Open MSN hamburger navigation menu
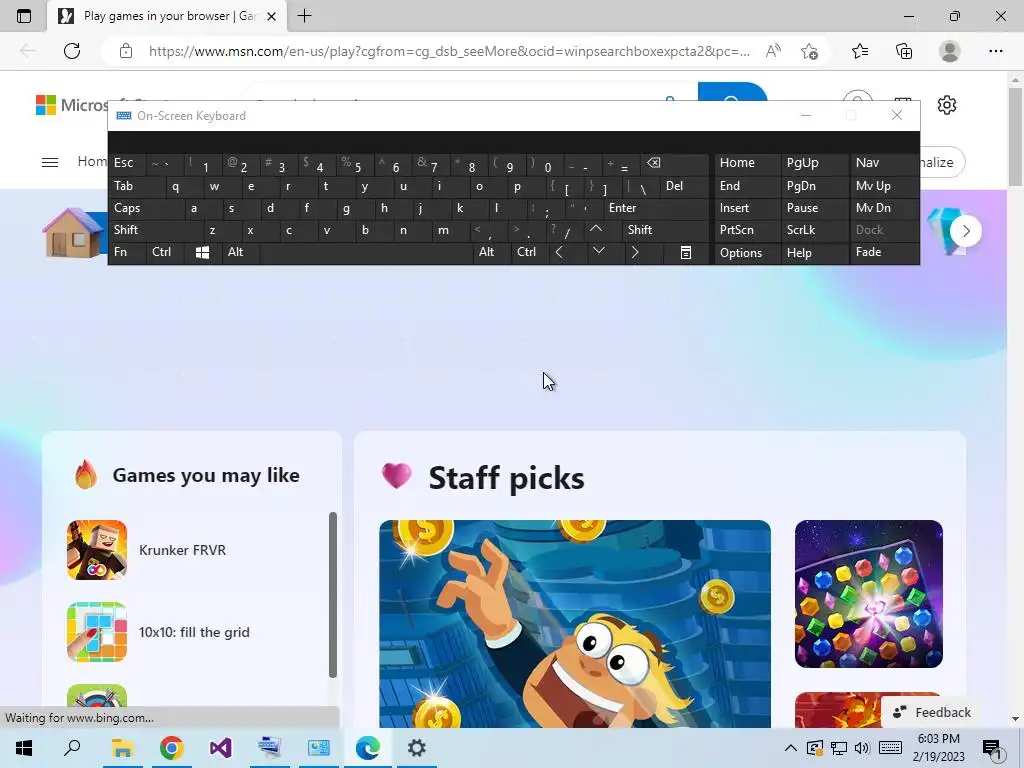1024x768 pixels. pos(50,162)
